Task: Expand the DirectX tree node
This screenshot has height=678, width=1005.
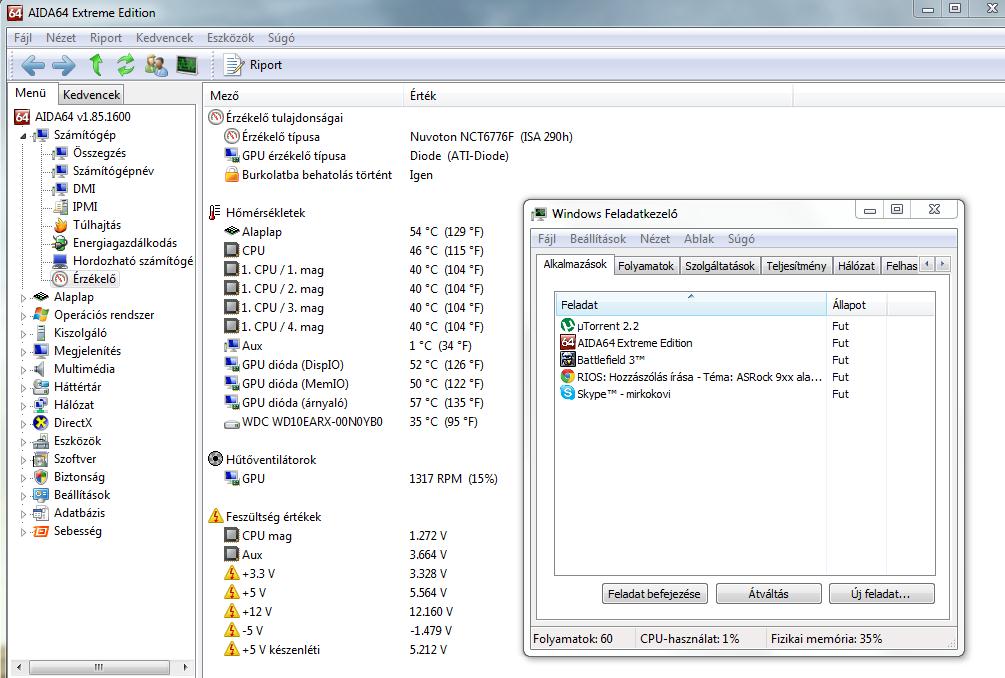Action: (24, 423)
